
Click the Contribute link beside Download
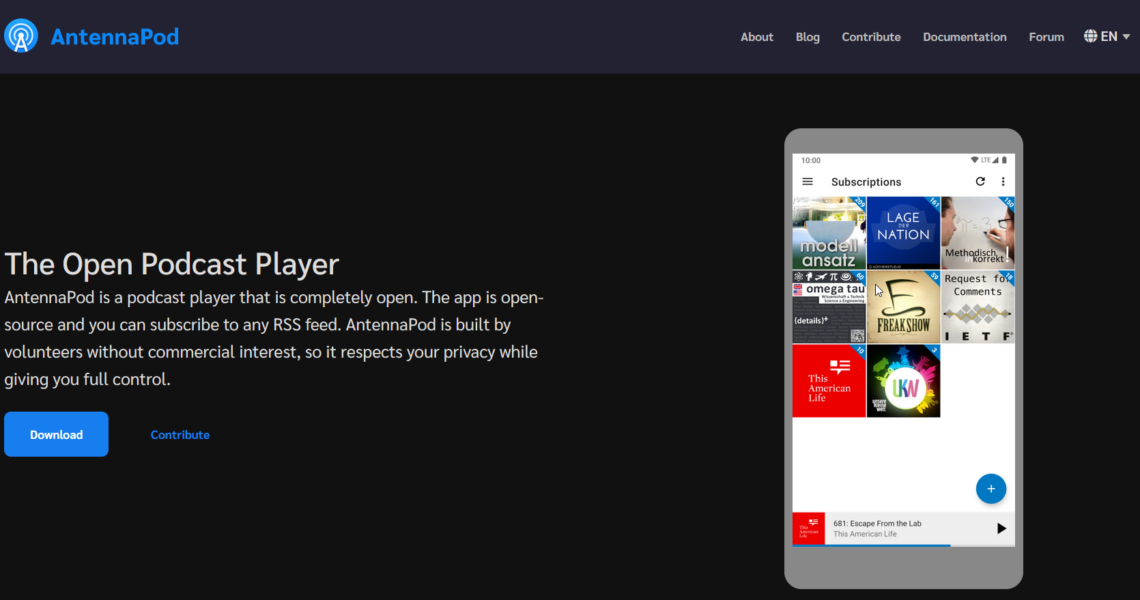tap(180, 435)
